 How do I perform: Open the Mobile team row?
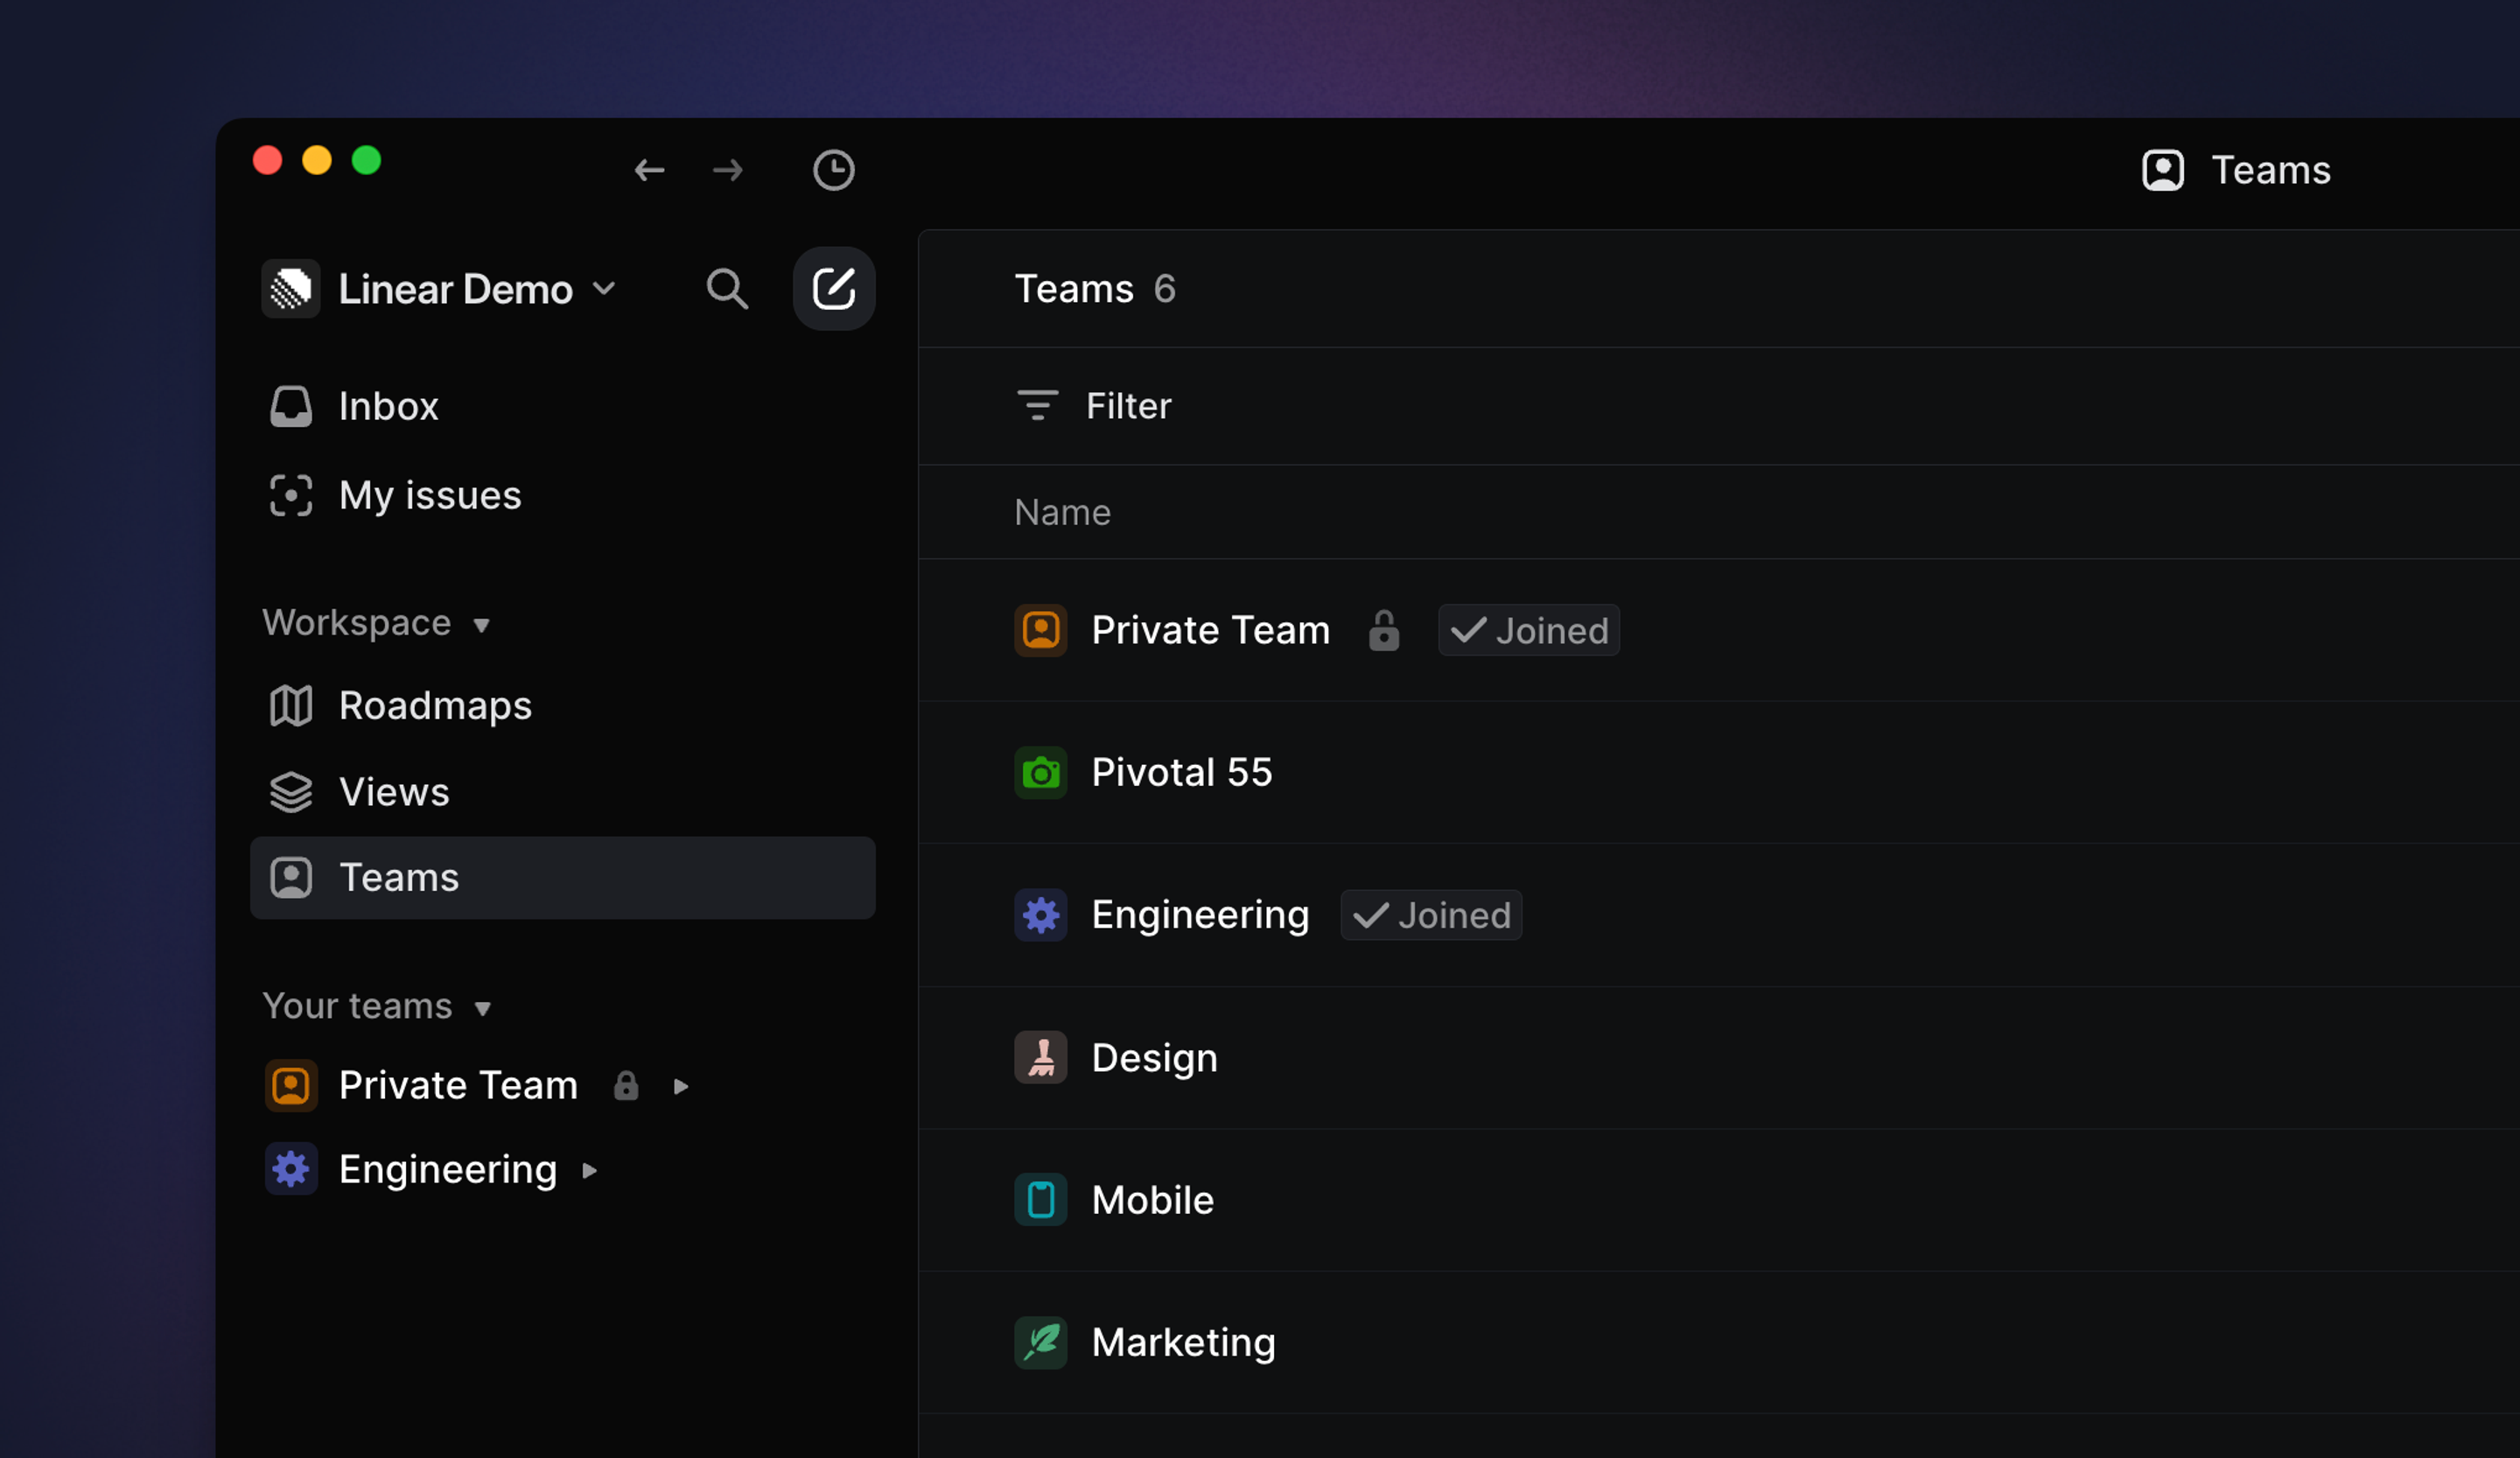click(x=1719, y=1200)
